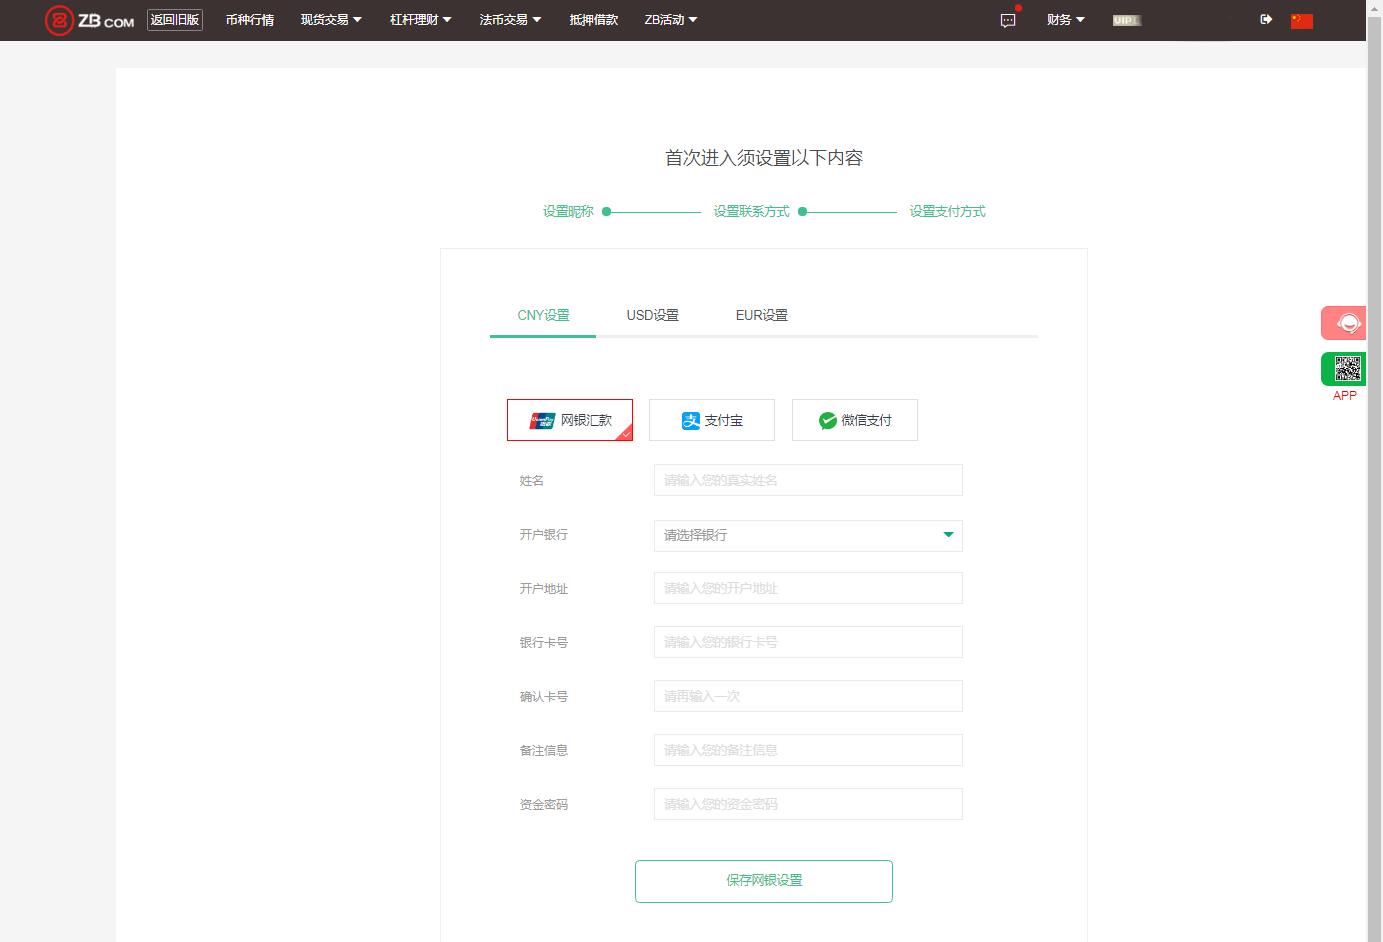1383x942 pixels.
Task: Open the customer support headset widget
Action: [1343, 323]
